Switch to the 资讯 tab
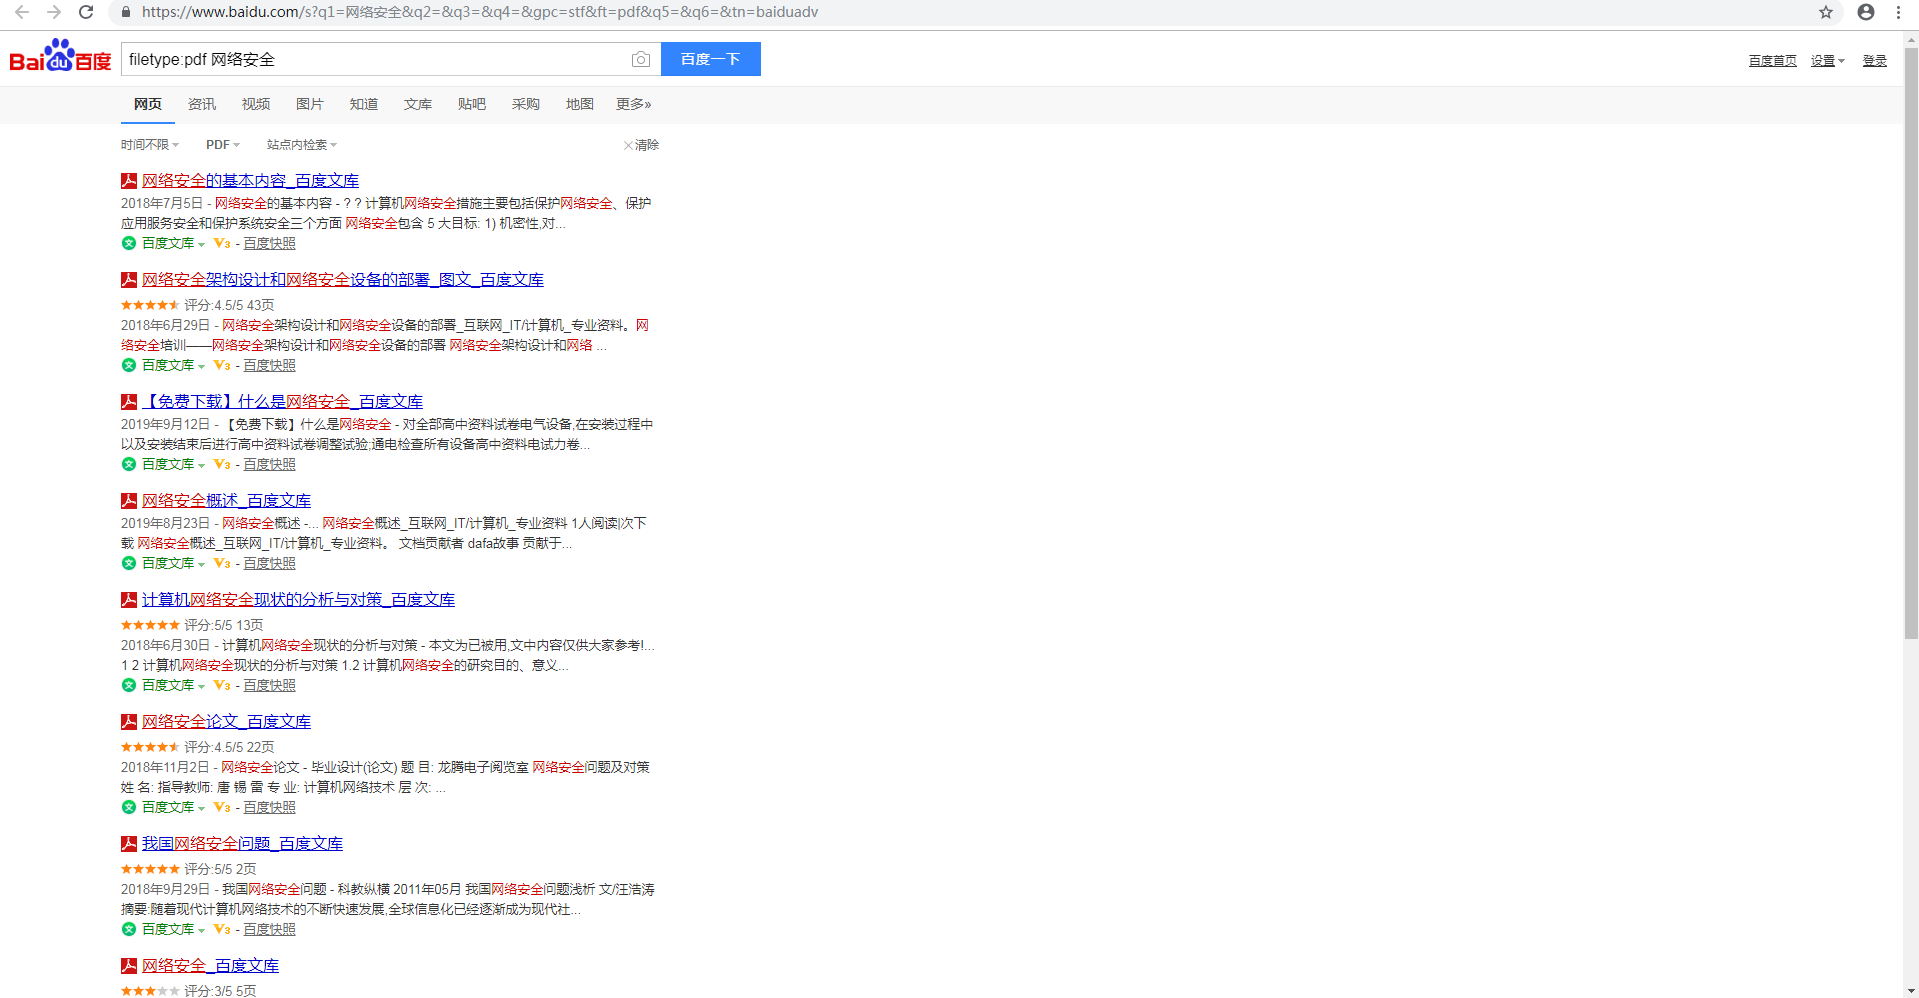The height and width of the screenshot is (998, 1919). pyautogui.click(x=202, y=104)
